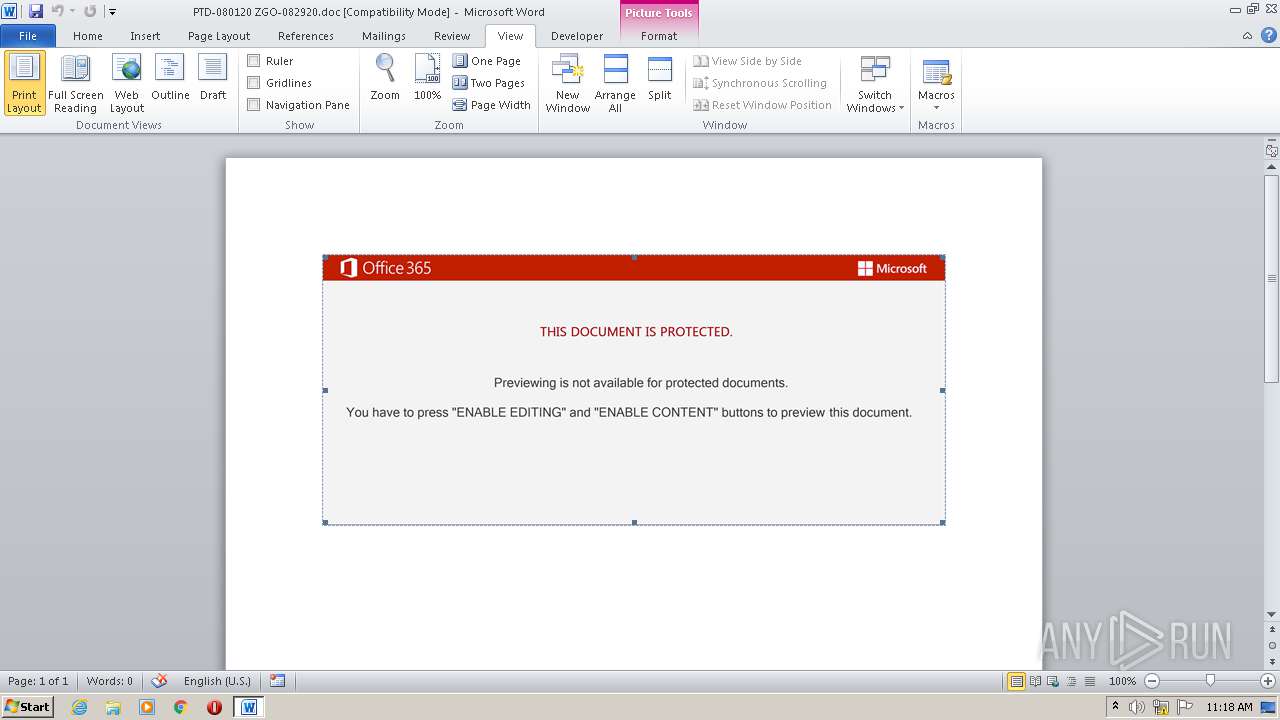Screen dimensions: 1280x720
Task: Switch to the Mailings tab
Action: (384, 36)
